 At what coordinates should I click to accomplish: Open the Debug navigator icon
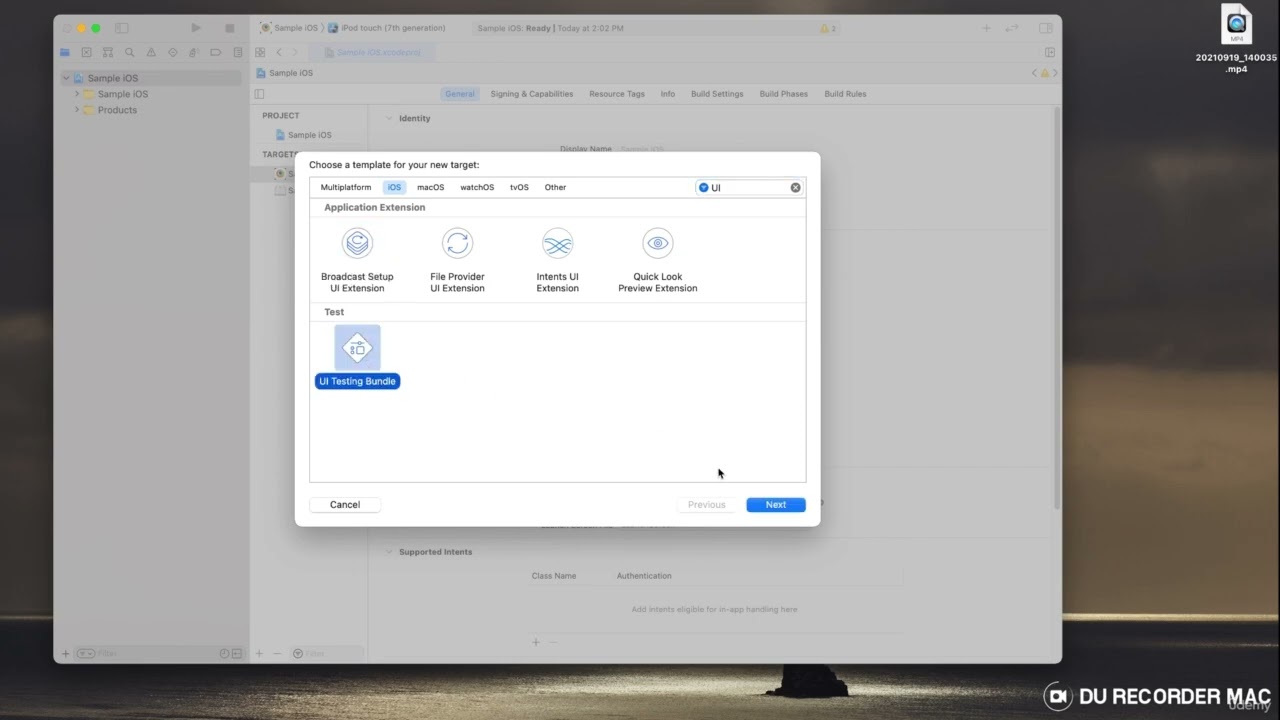point(194,52)
